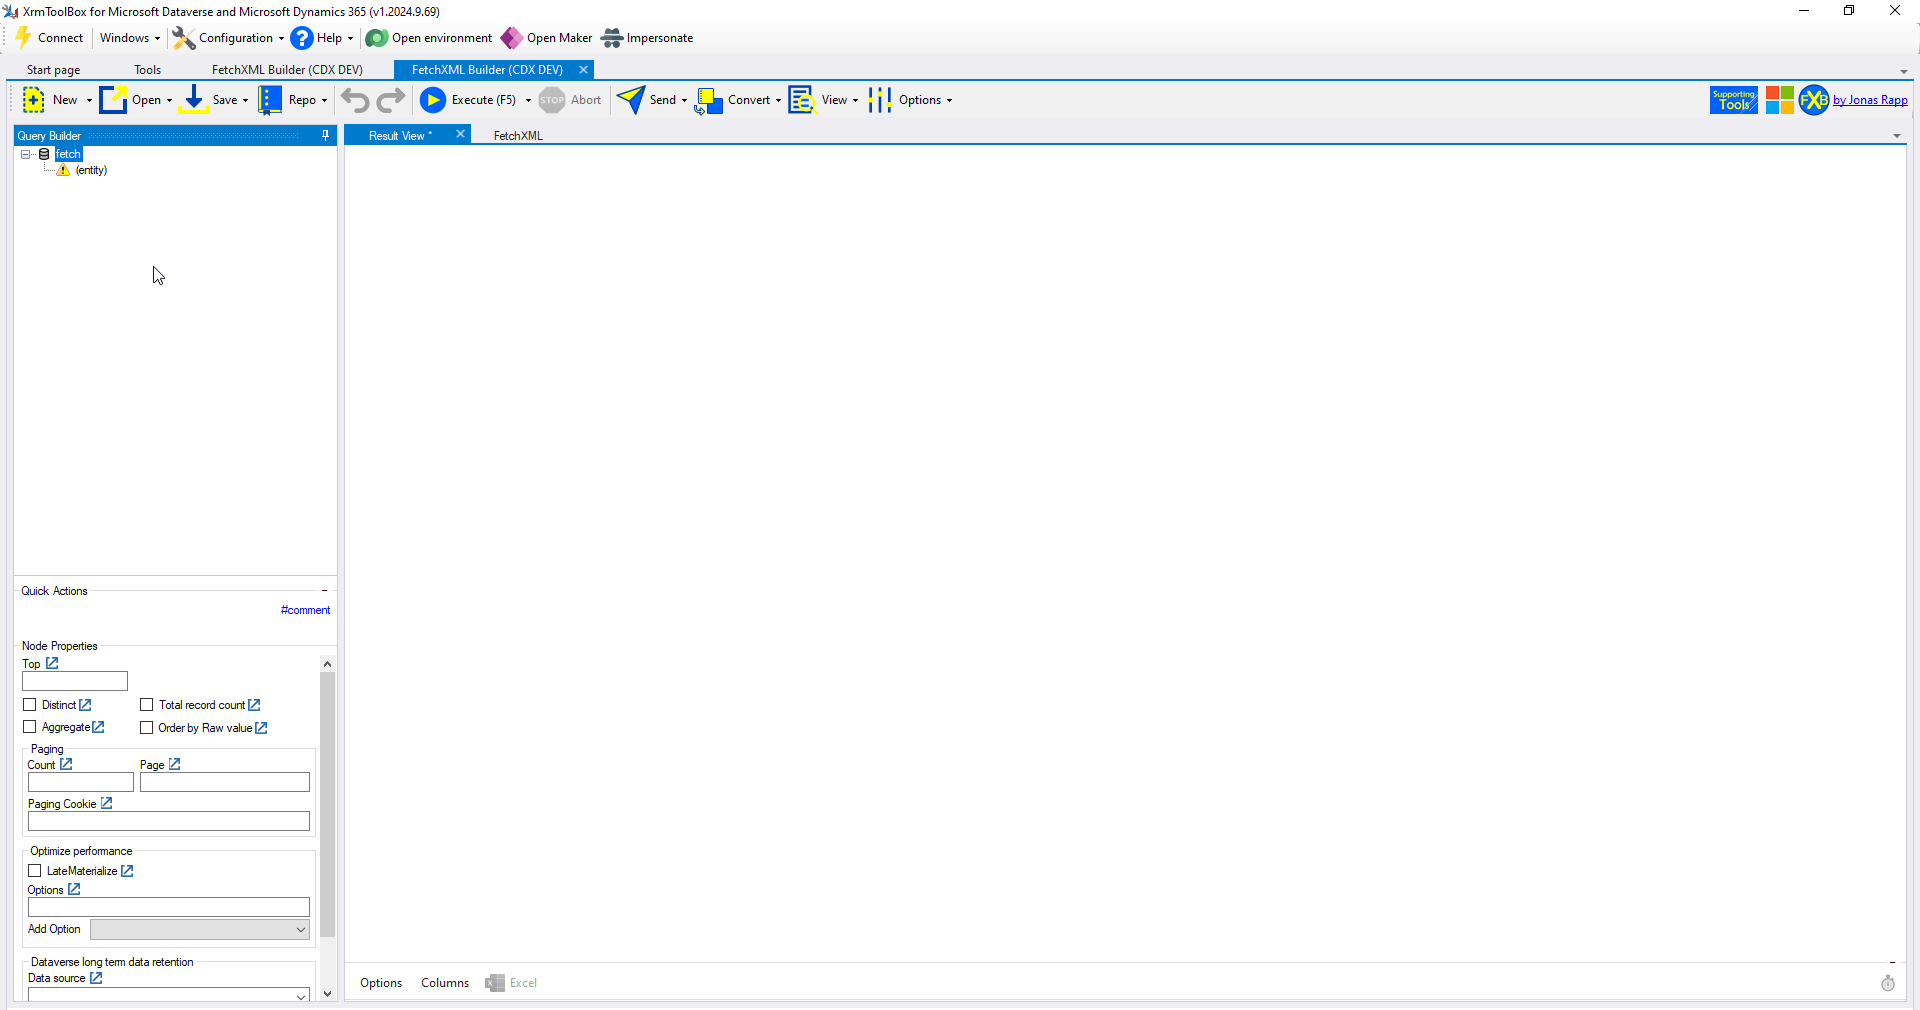Collapse the fetch tree node

(x=26, y=154)
